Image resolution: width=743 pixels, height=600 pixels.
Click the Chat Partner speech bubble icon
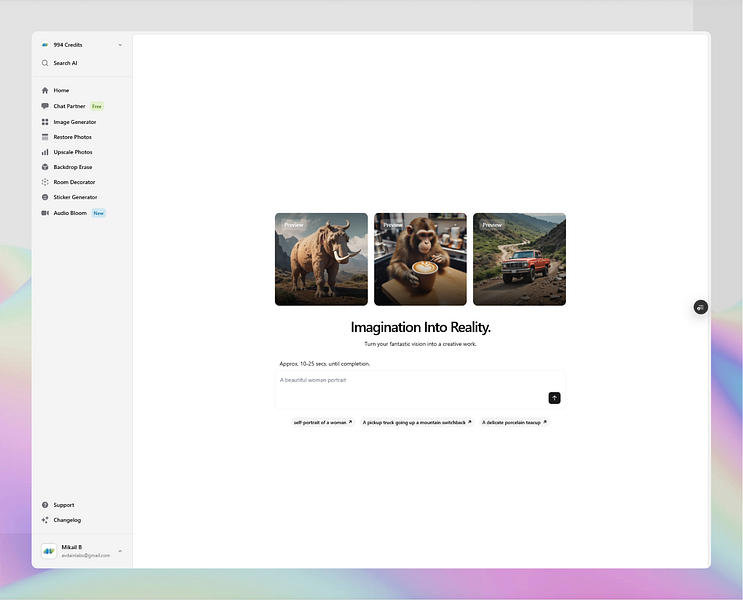(45, 106)
